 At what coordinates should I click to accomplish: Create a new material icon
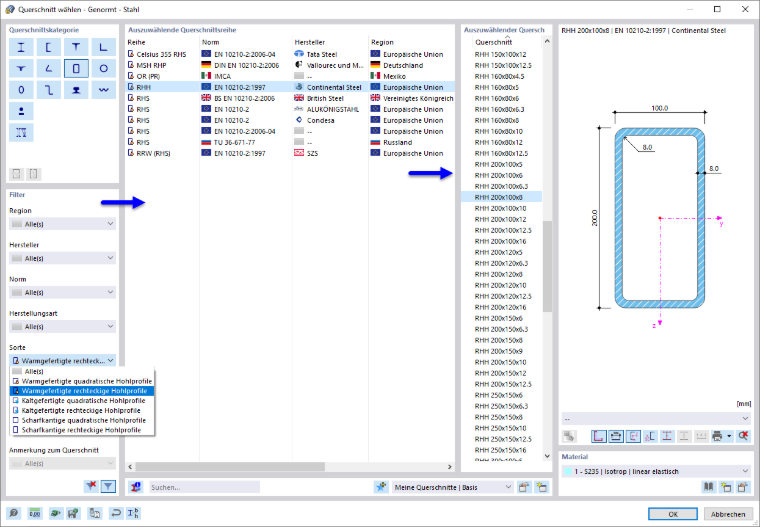[x=725, y=487]
